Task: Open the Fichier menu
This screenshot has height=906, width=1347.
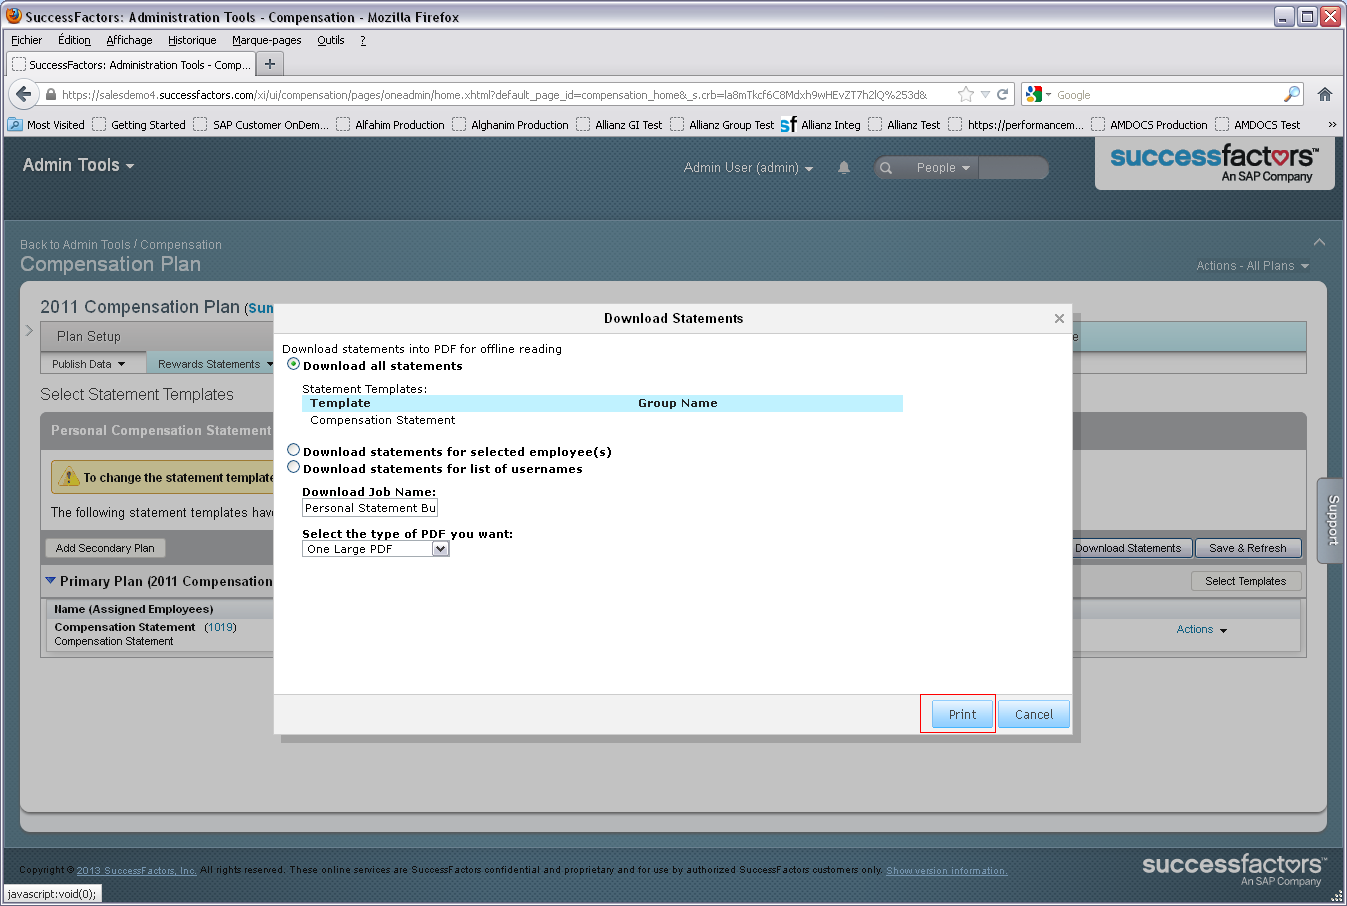Action: 27,40
